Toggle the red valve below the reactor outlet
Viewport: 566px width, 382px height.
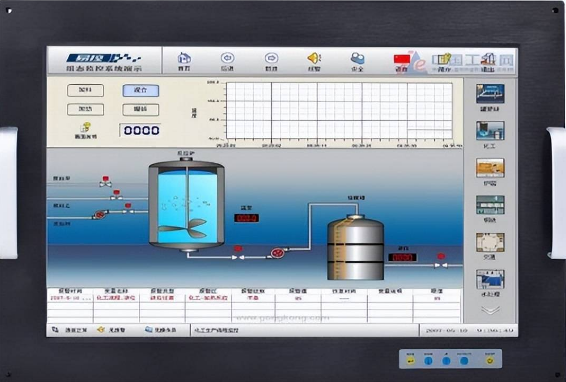tap(238, 252)
